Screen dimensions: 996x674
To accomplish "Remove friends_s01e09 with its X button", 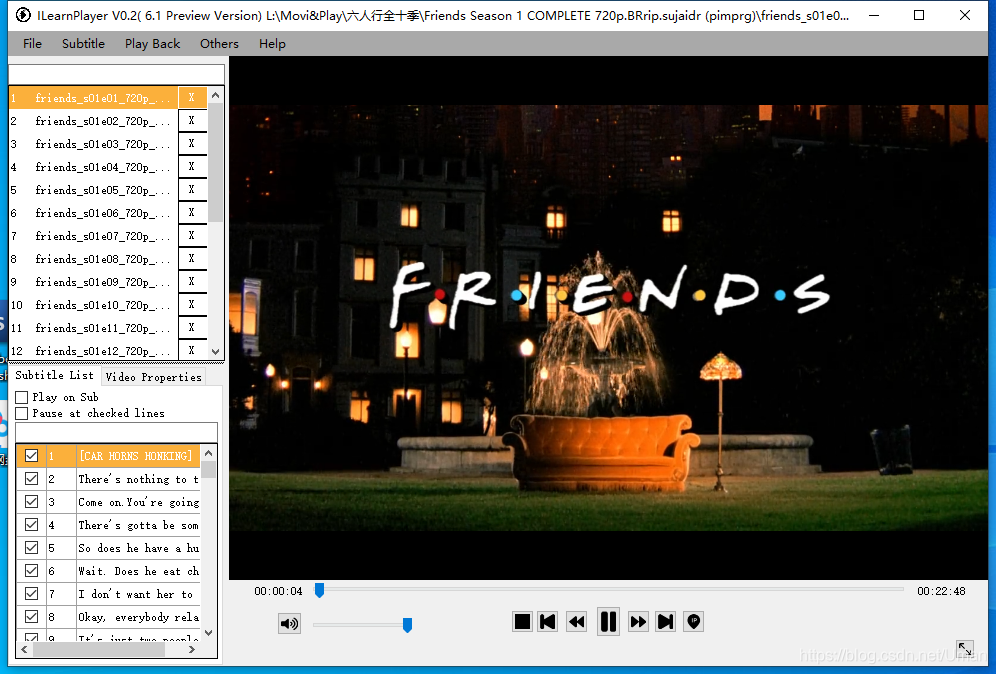I will [x=192, y=281].
